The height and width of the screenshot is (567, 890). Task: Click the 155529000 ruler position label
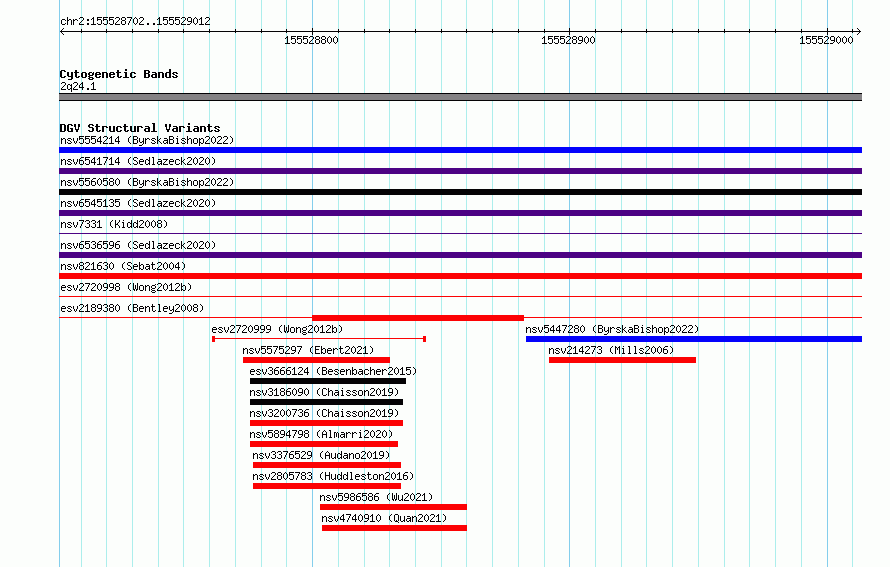pos(826,40)
